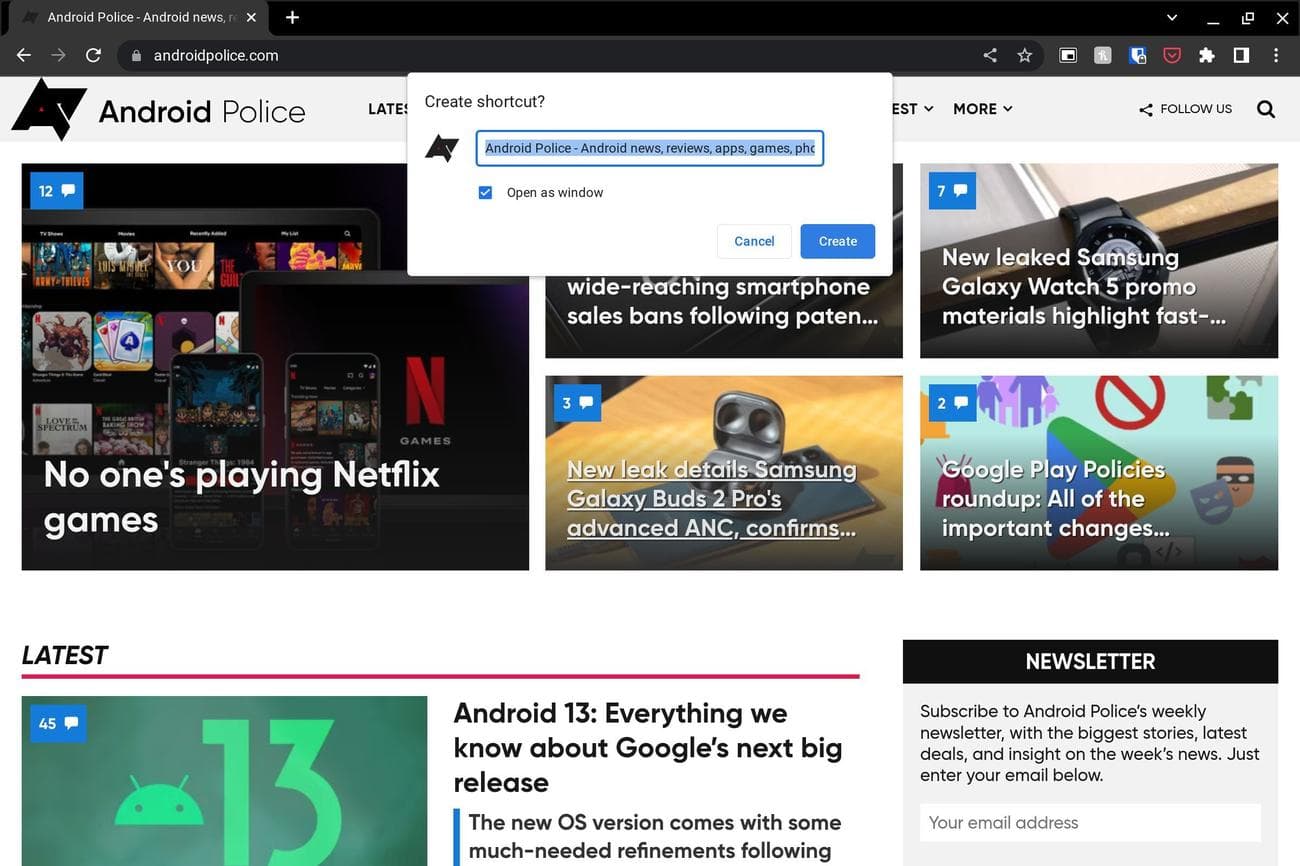Screen dimensions: 1300x866
Task: Reload the page with the refresh icon
Action: pos(93,56)
